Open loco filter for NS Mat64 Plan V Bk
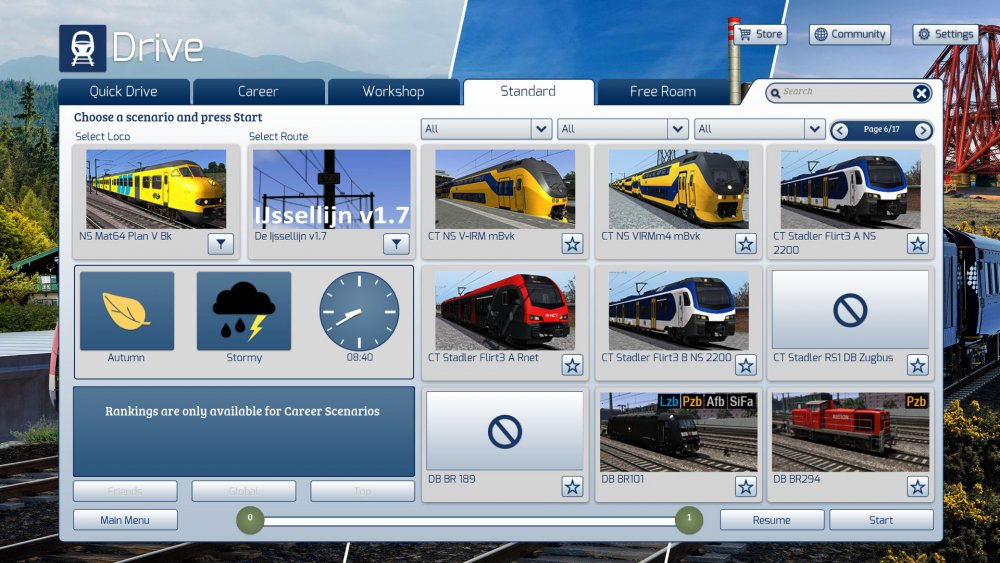This screenshot has height=563, width=1000. [221, 244]
